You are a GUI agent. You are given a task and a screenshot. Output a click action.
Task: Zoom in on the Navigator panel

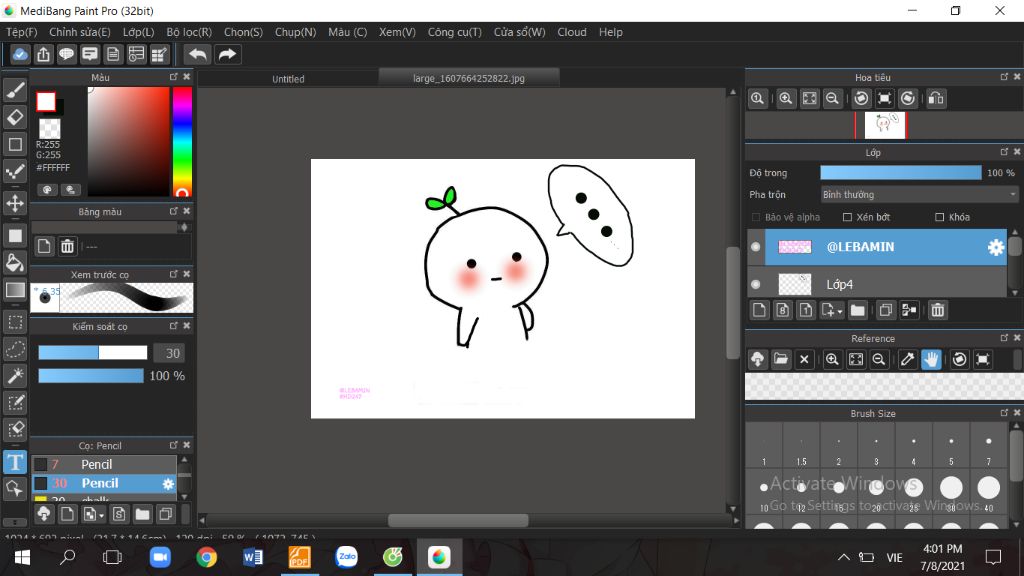(786, 99)
